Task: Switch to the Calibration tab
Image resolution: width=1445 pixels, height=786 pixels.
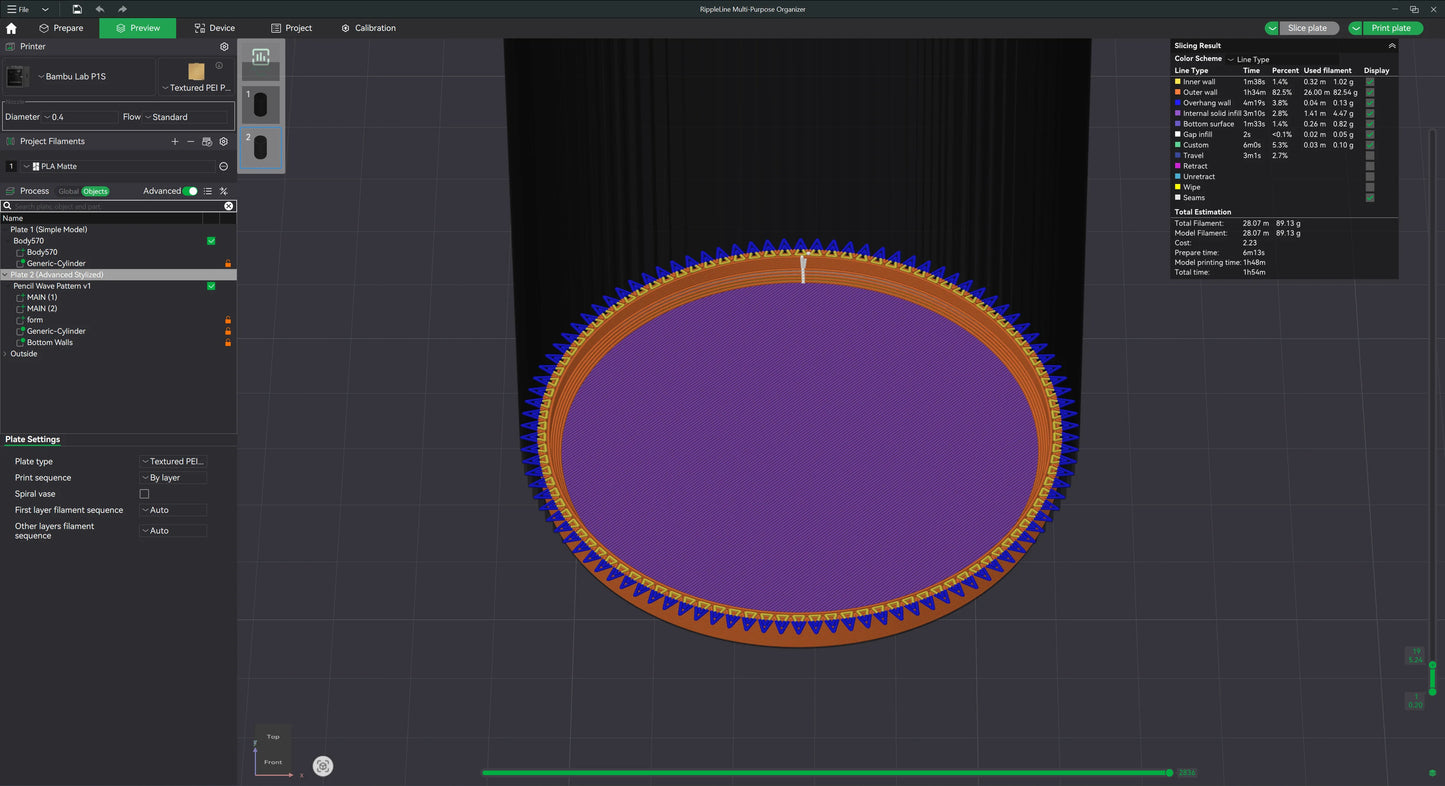Action: [x=368, y=28]
